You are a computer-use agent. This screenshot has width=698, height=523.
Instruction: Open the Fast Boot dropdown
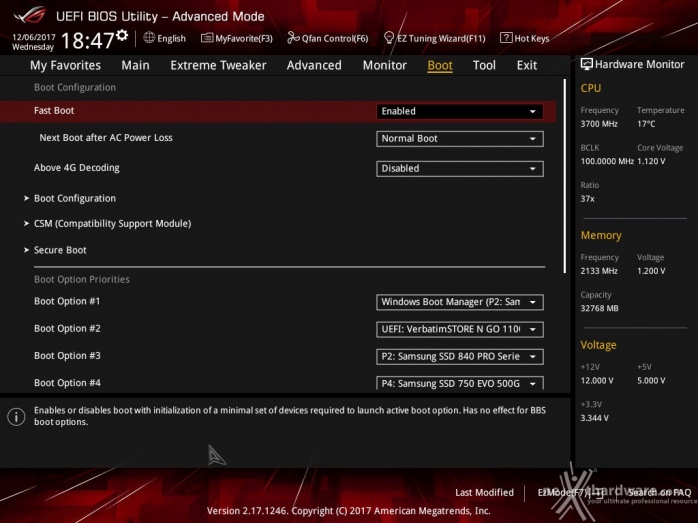point(459,111)
